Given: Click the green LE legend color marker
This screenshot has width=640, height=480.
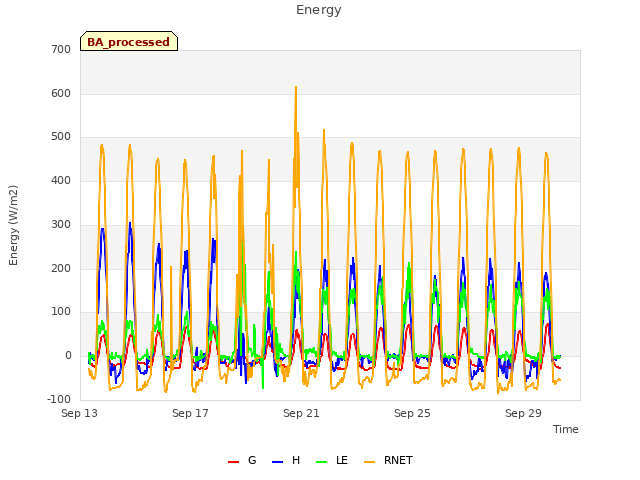Looking at the screenshot, I should pos(322,462).
